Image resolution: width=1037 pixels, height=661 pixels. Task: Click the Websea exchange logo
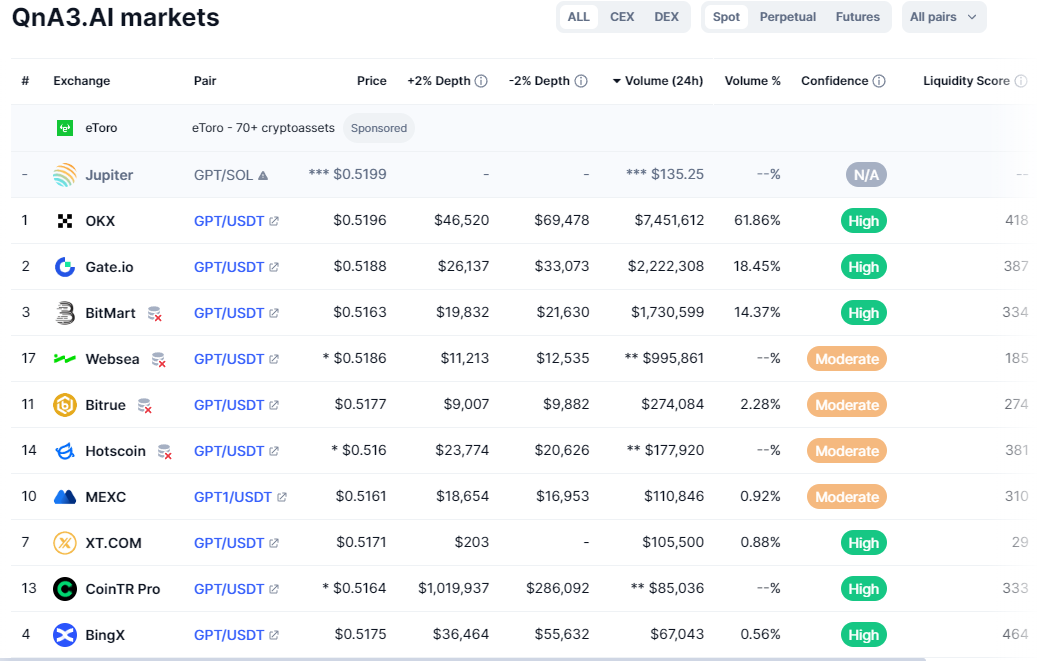pos(65,359)
